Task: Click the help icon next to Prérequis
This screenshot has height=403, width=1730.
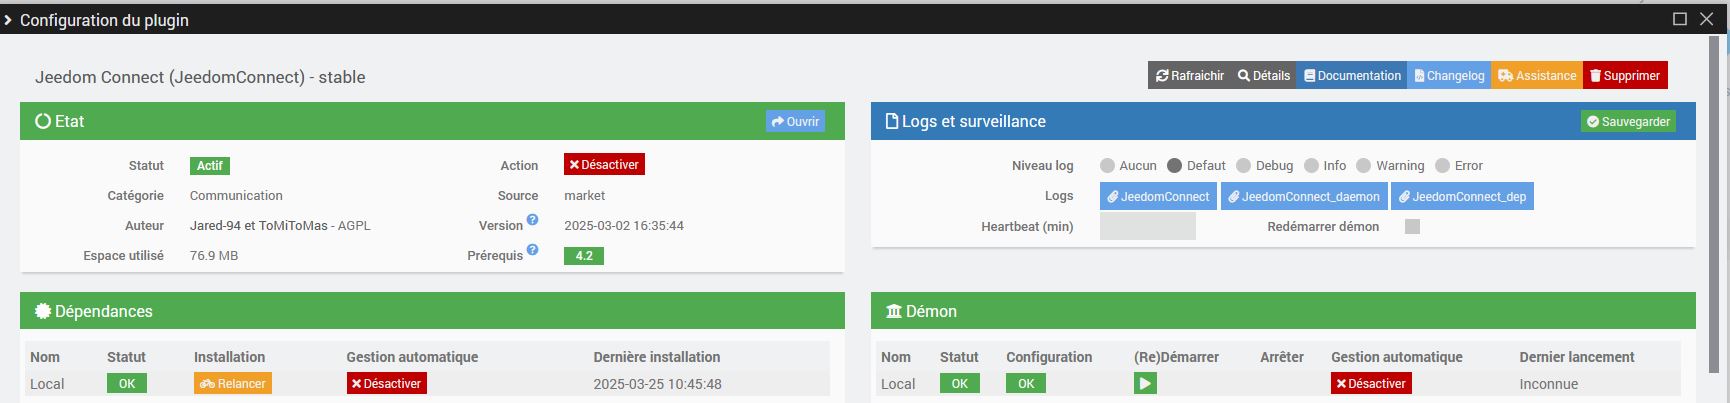Action: [x=533, y=250]
